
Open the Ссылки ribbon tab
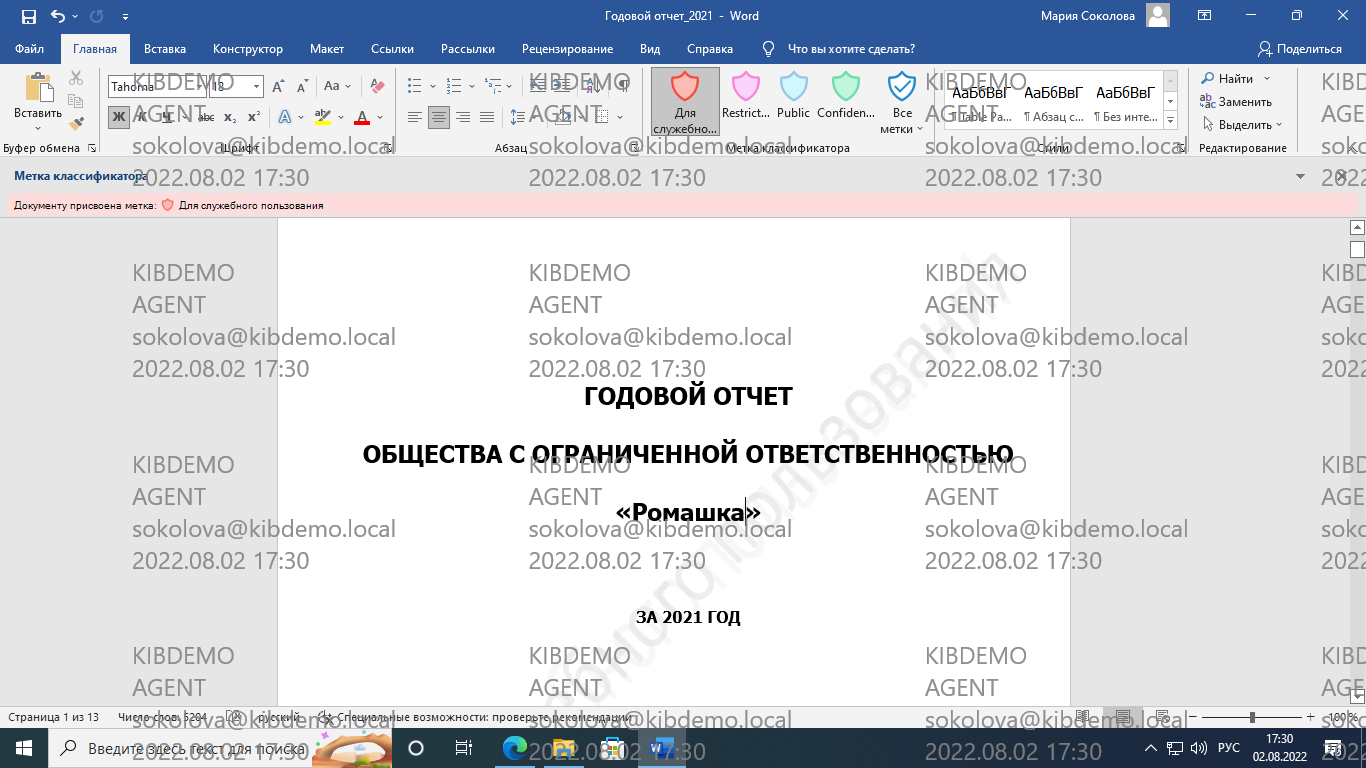(x=392, y=49)
